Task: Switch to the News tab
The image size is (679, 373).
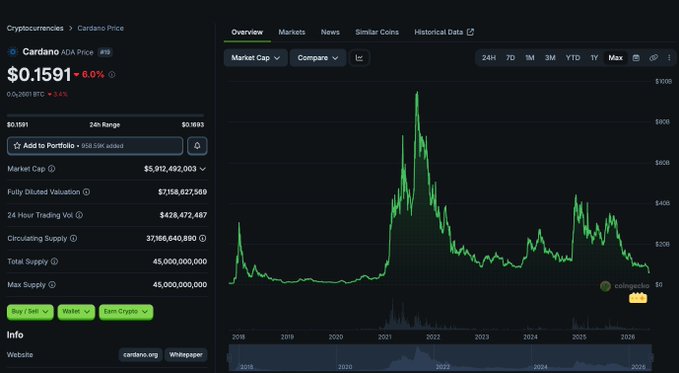Action: (x=330, y=32)
